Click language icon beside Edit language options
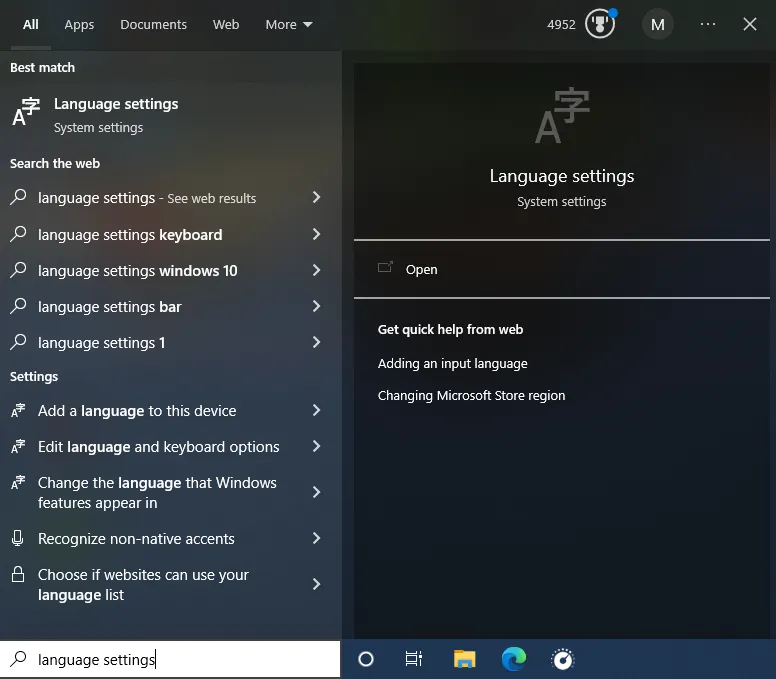Image resolution: width=776 pixels, height=679 pixels. point(18,446)
